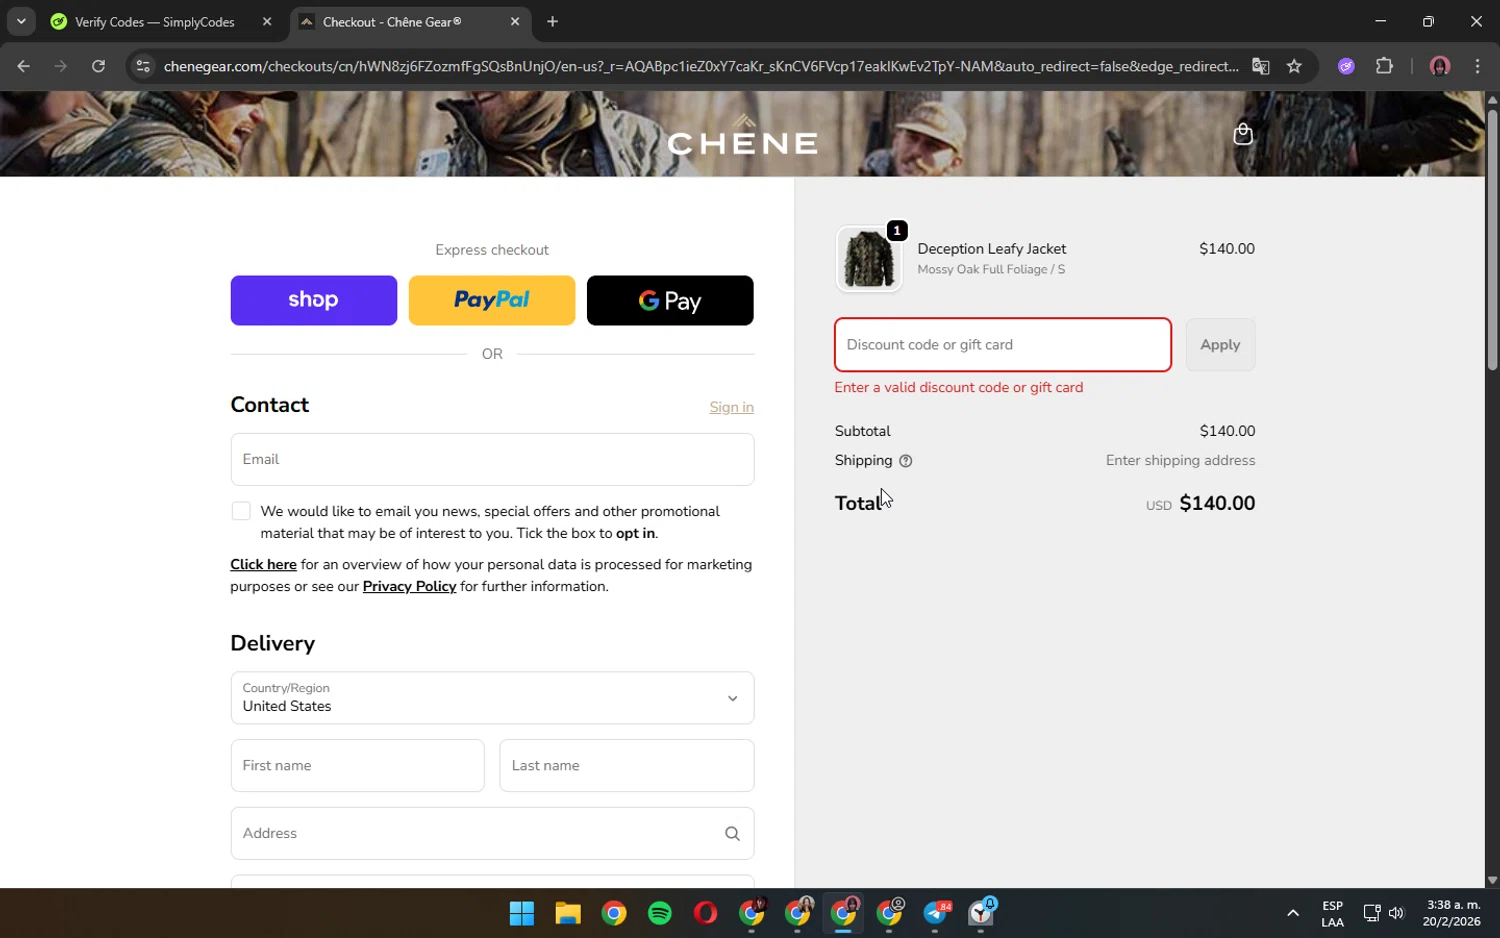
Task: Open the Chrome profile avatar
Action: 1440,66
